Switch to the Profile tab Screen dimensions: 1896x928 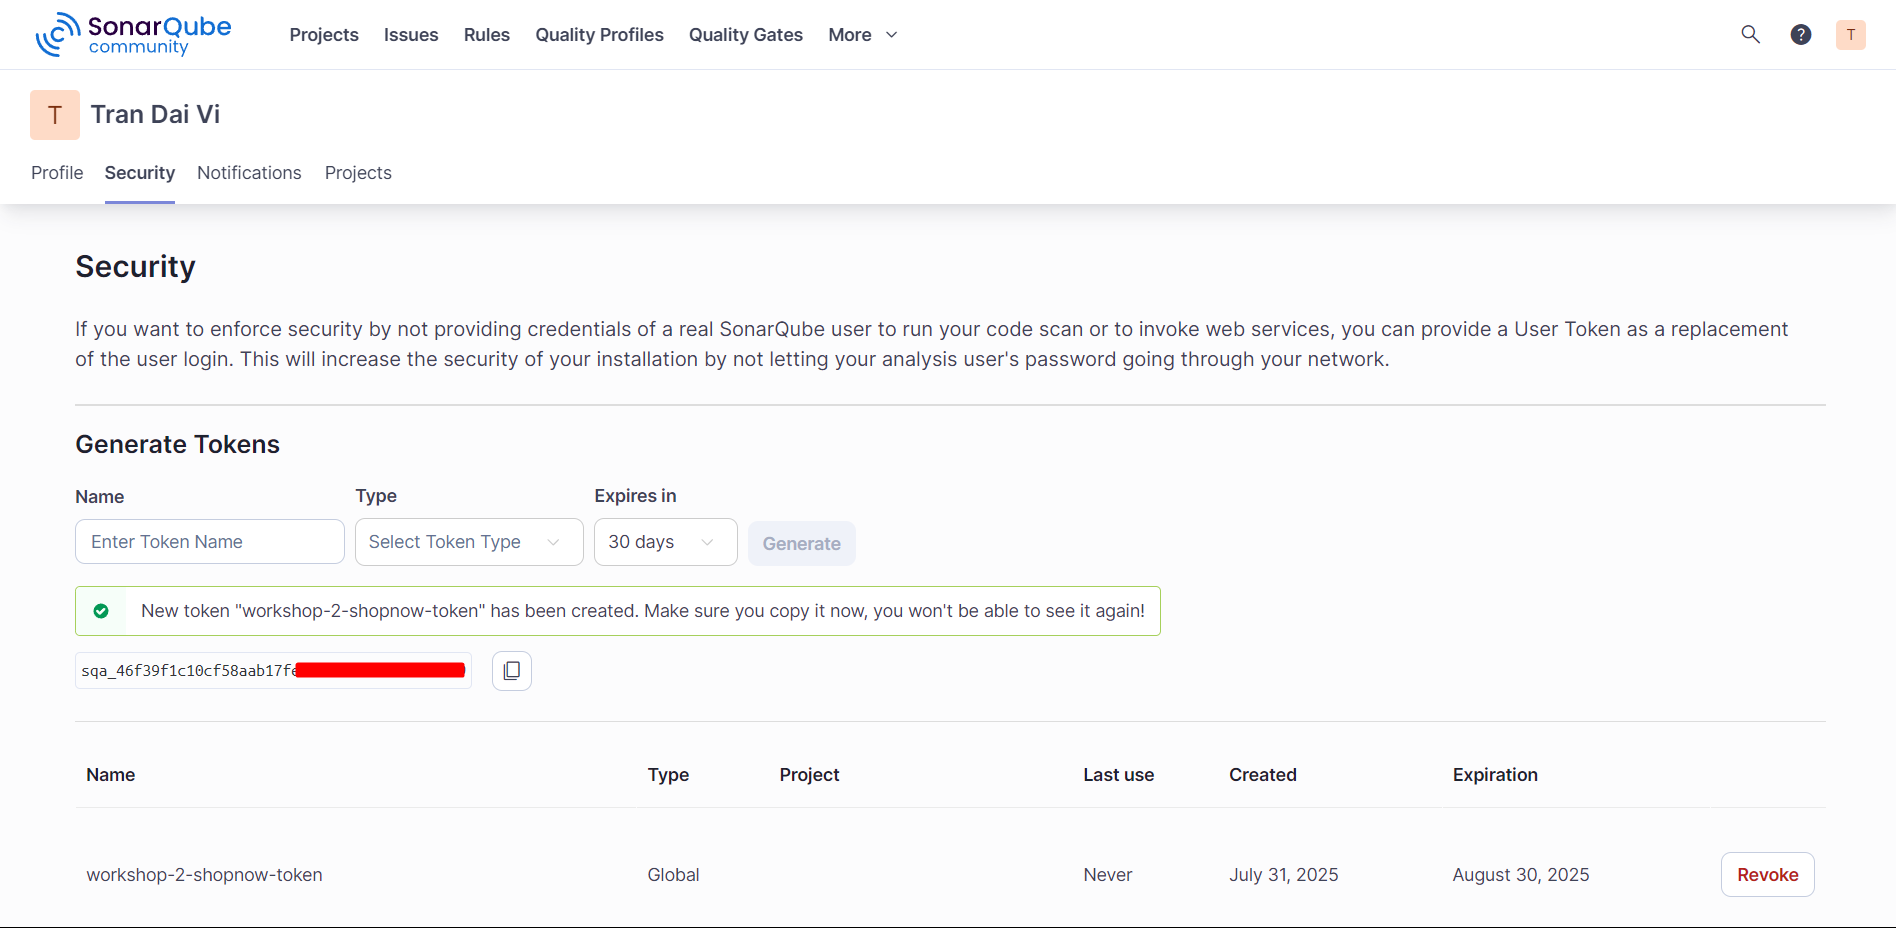(x=57, y=173)
